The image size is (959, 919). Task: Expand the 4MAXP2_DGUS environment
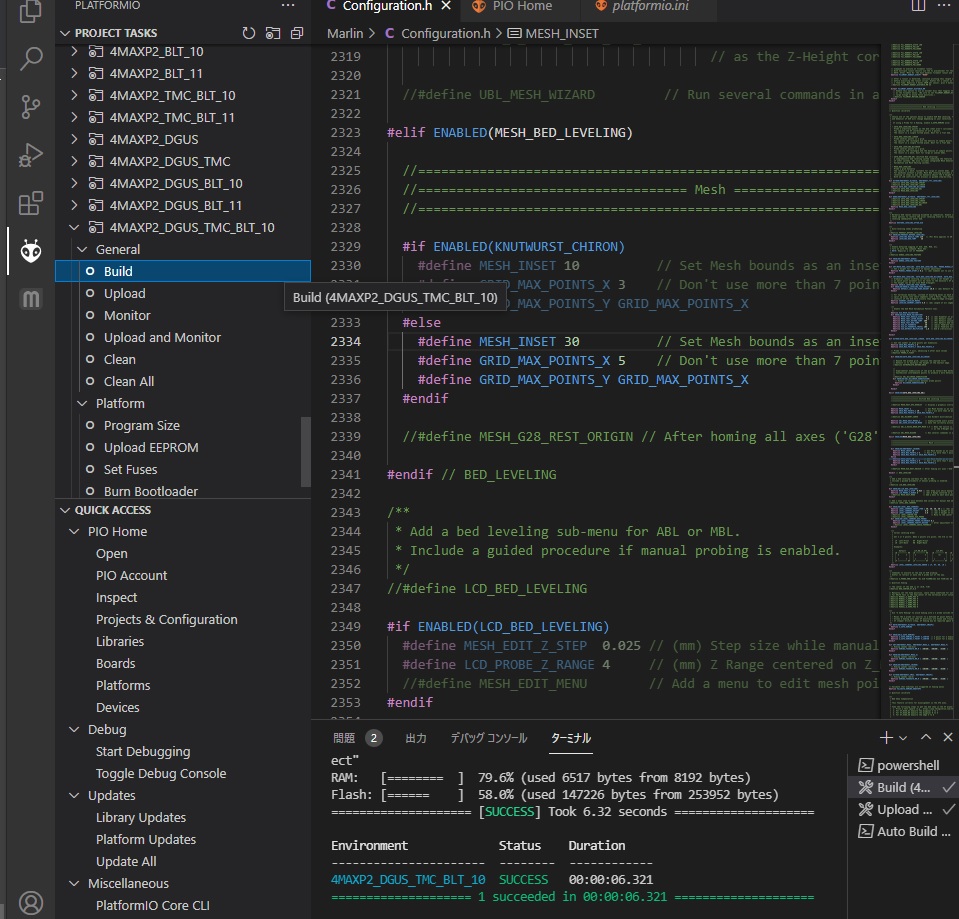click(74, 139)
